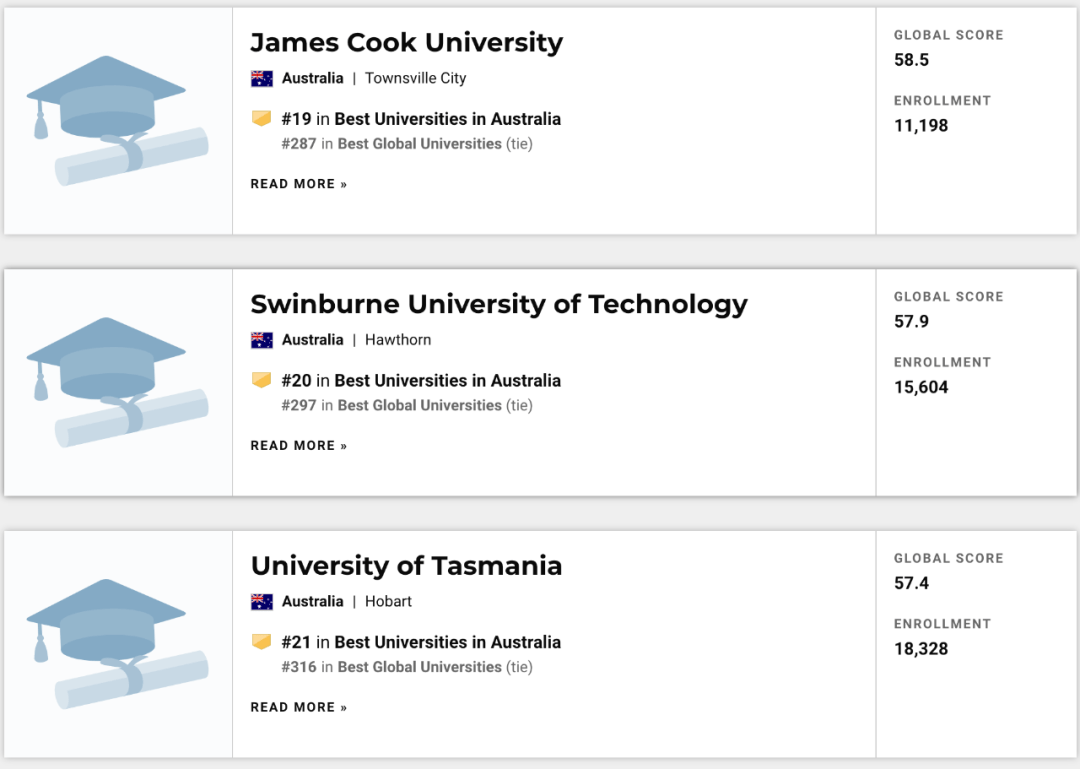The width and height of the screenshot is (1080, 769).
Task: Click gold badge next to #19 ranking
Action: (261, 119)
